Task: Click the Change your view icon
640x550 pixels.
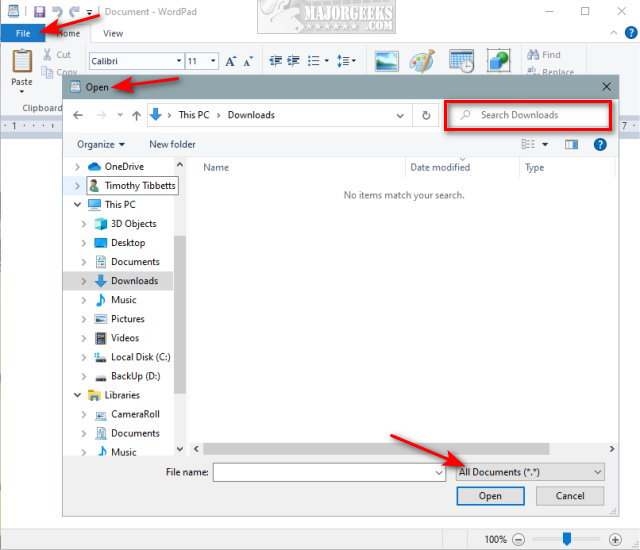Action: coord(528,144)
